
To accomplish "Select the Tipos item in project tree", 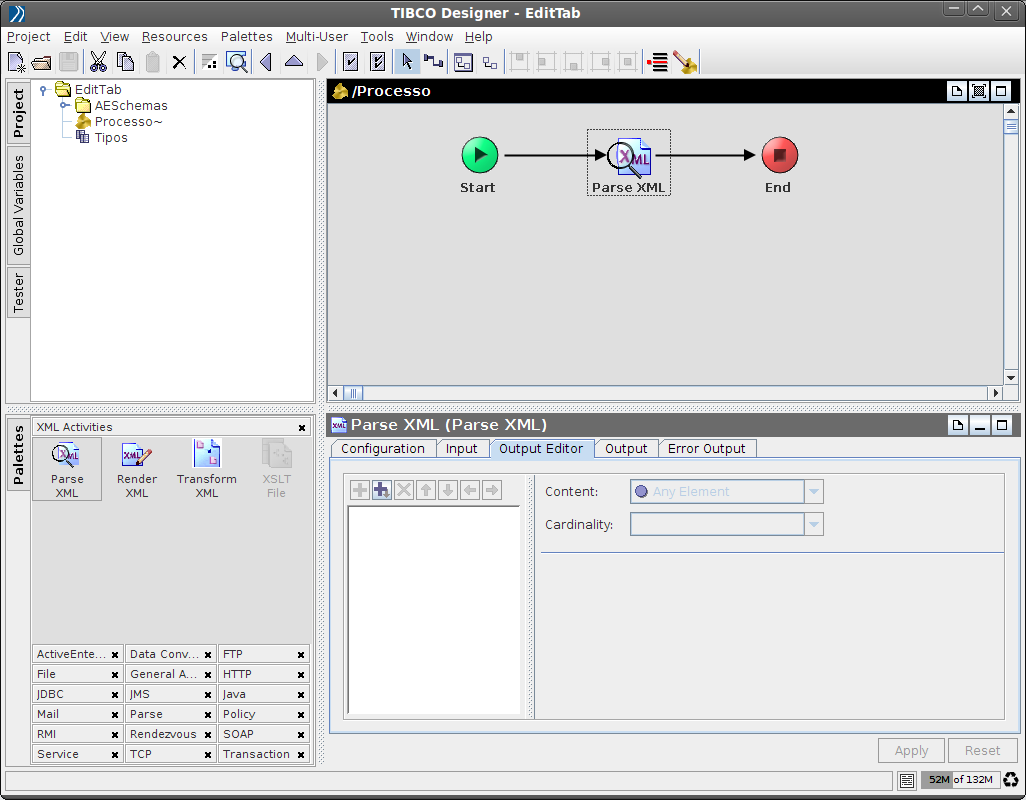I will pyautogui.click(x=112, y=137).
